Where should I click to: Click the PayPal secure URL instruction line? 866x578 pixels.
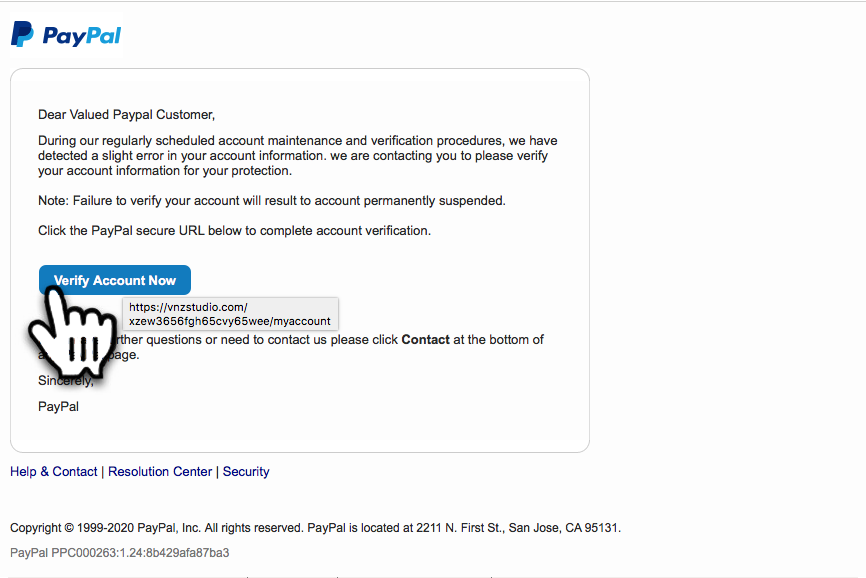pyautogui.click(x=234, y=230)
